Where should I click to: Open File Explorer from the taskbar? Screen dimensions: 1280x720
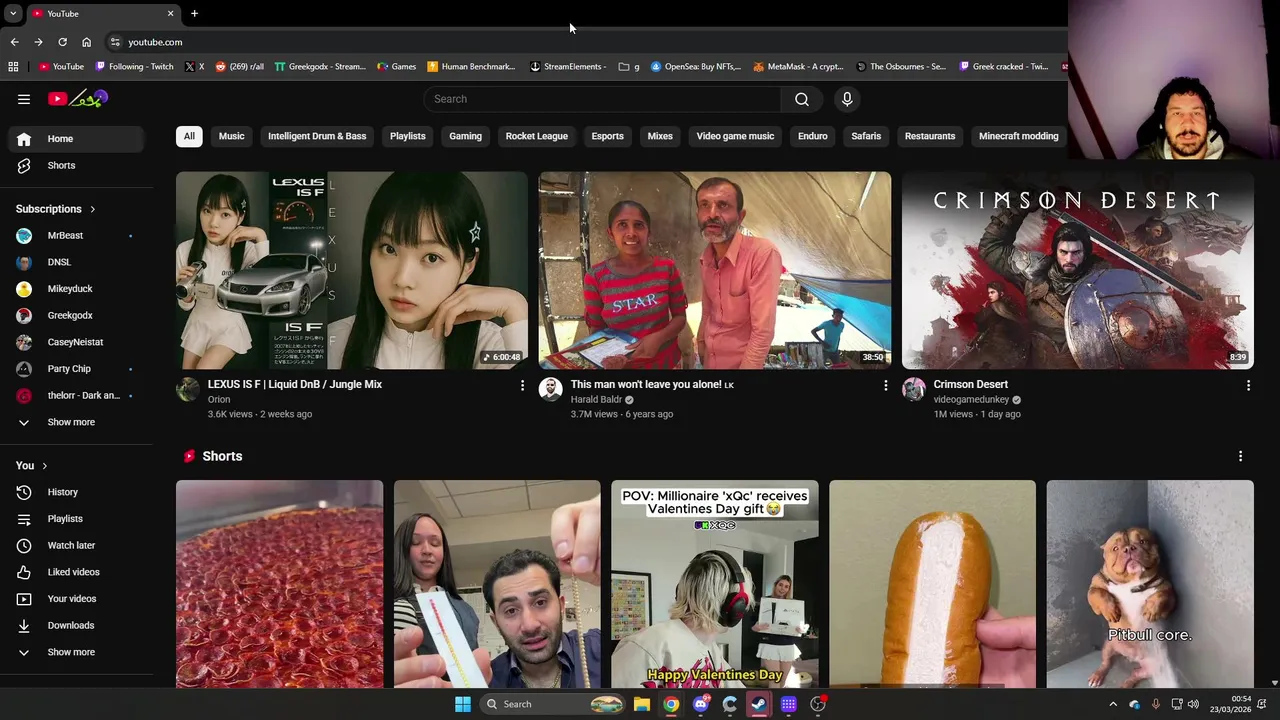click(642, 704)
